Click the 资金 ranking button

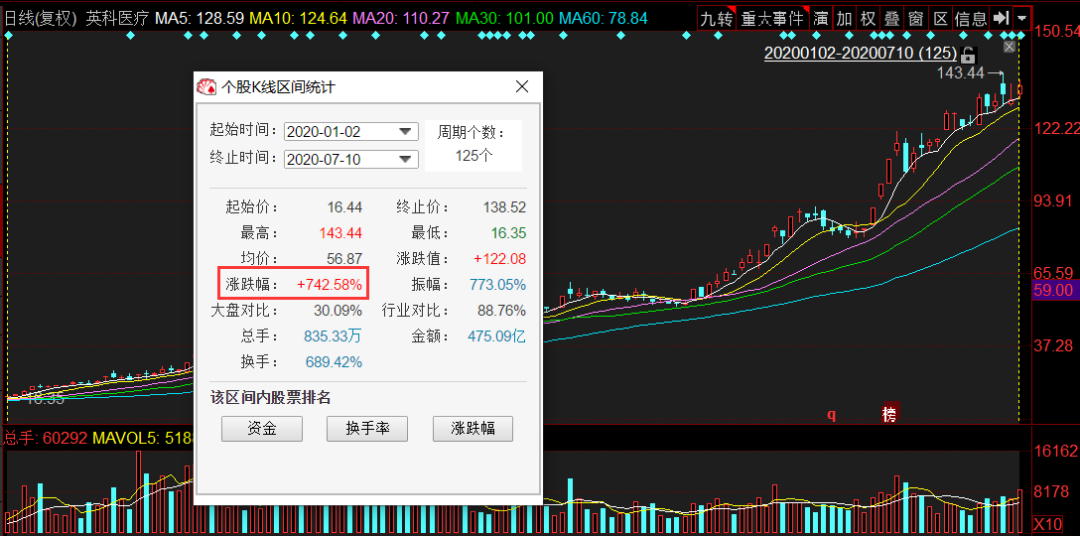tap(262, 429)
